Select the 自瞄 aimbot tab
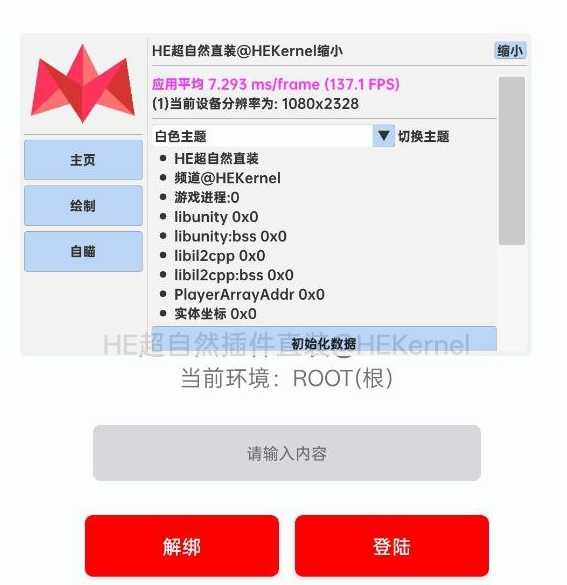The height and width of the screenshot is (585, 567). [x=84, y=251]
